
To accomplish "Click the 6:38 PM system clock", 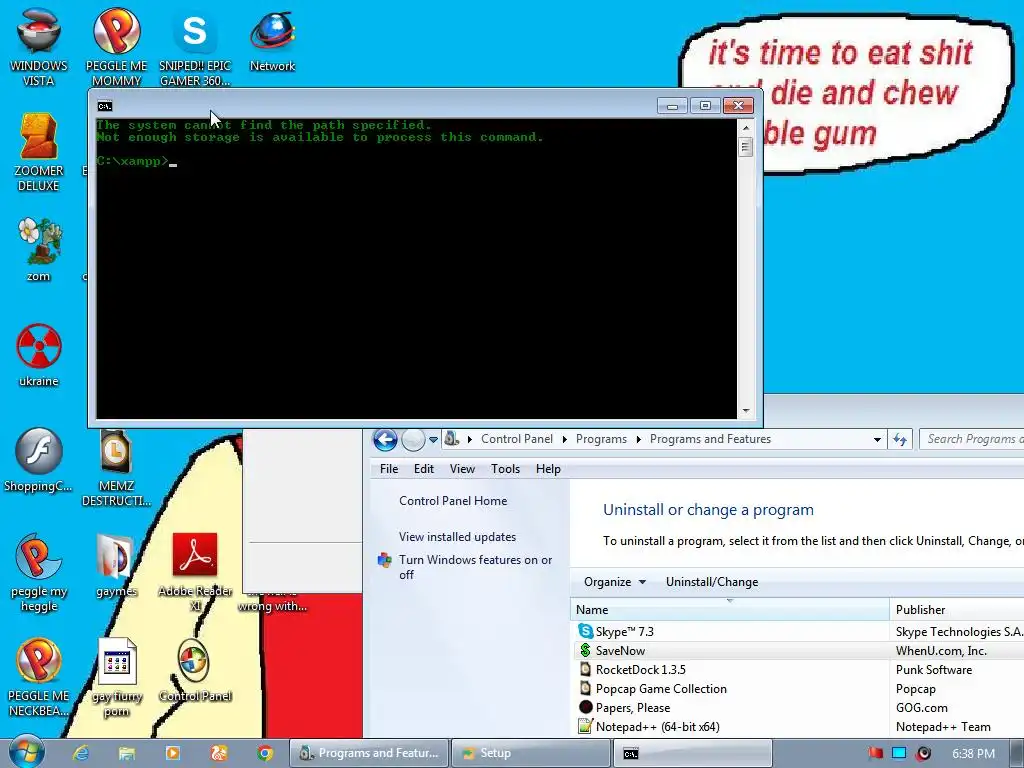I will [973, 753].
